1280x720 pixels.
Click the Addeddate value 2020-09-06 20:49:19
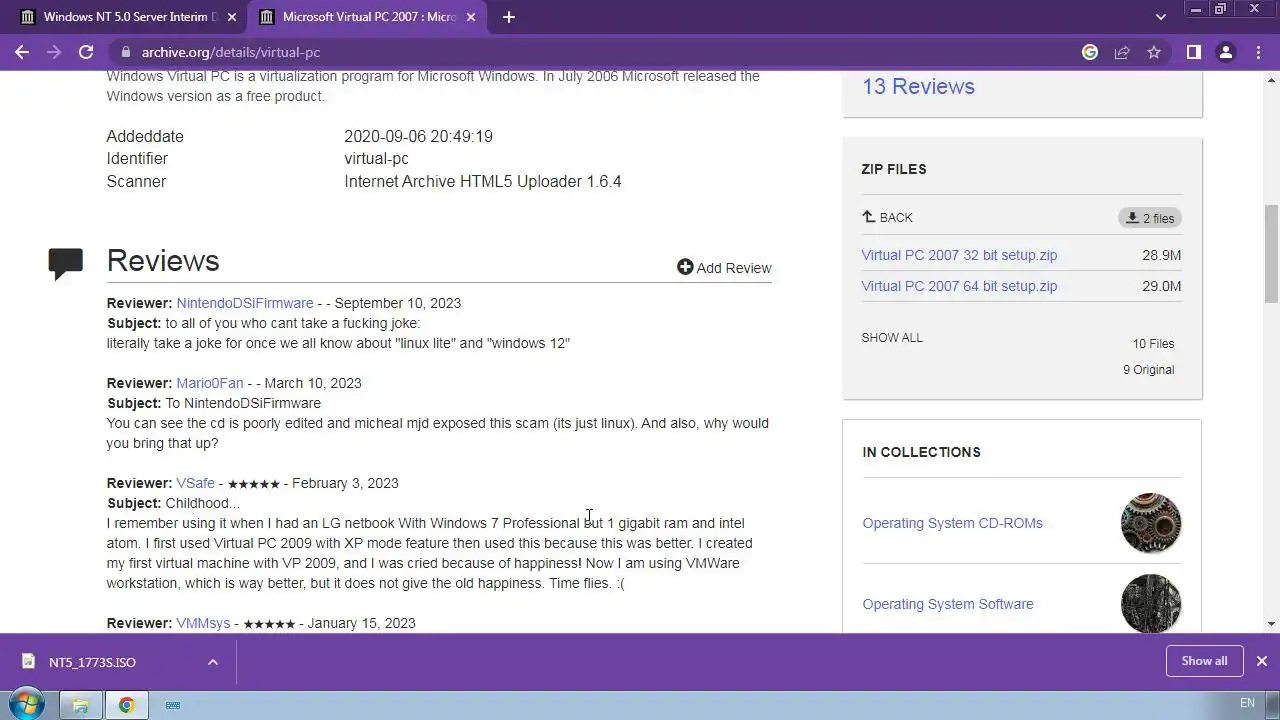click(418, 136)
